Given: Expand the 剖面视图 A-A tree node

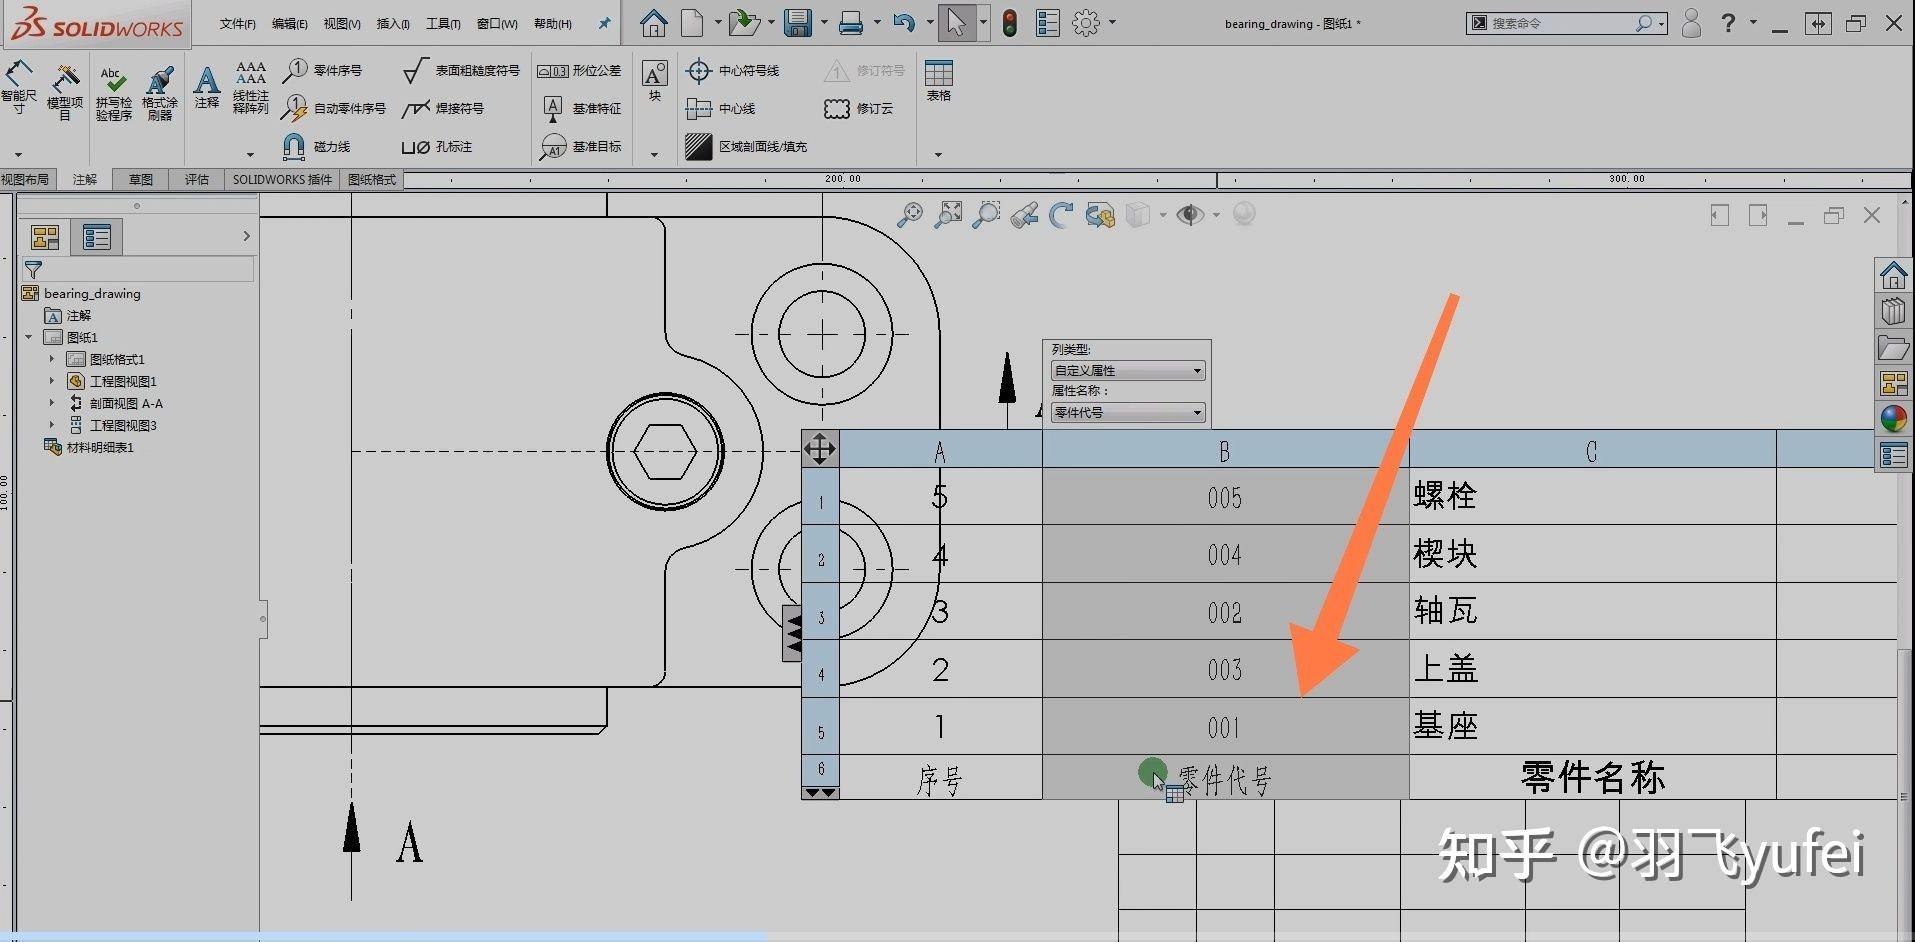Looking at the screenshot, I should [52, 403].
